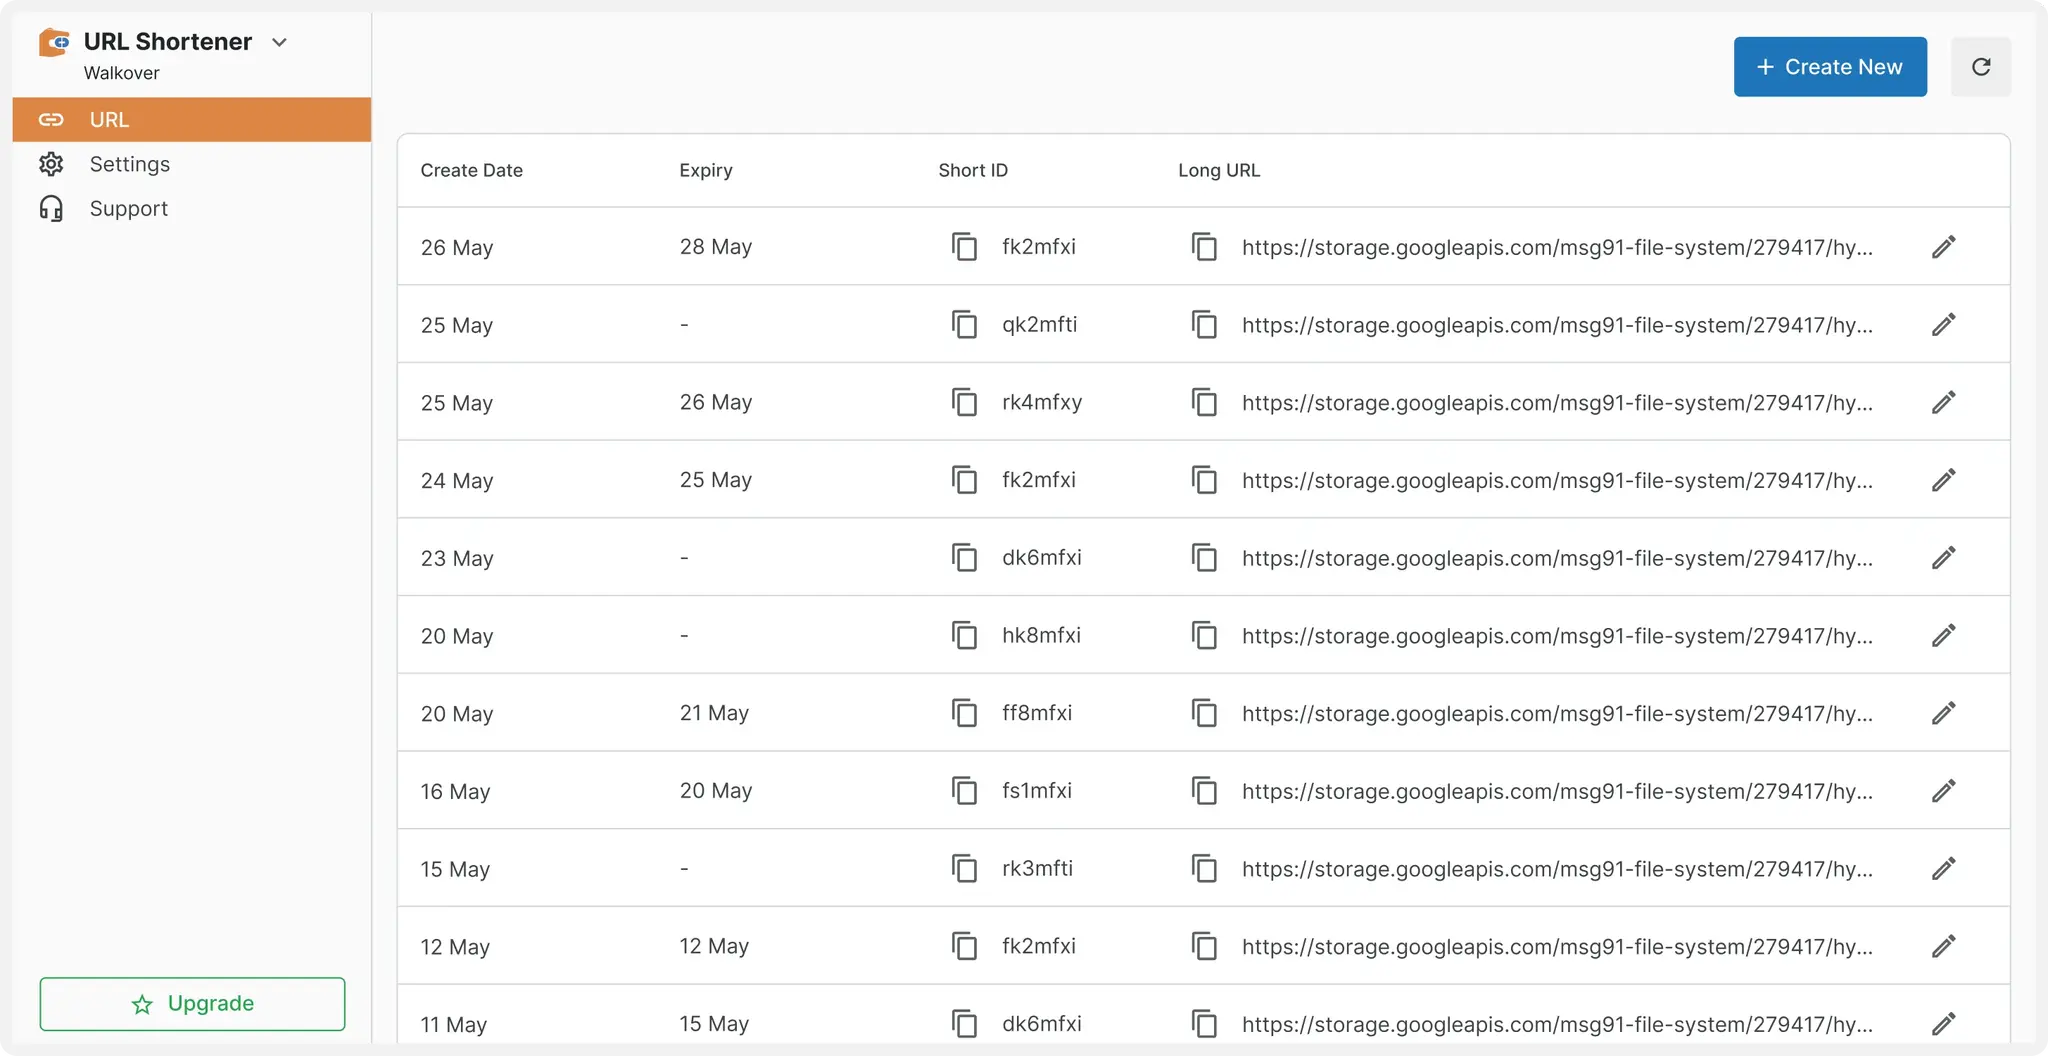
Task: Copy the long URL for hk8mfxi
Action: (1204, 636)
